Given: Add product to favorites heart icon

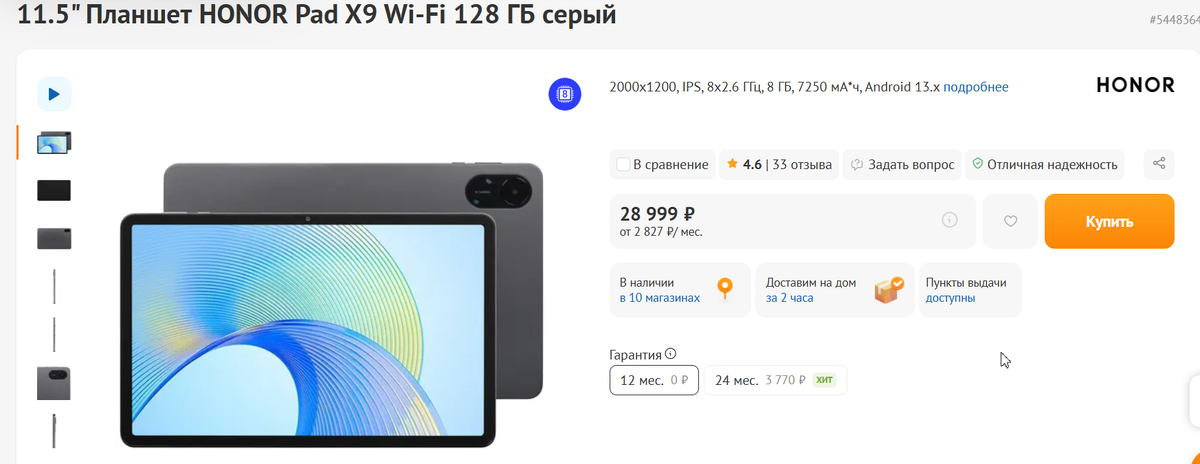Looking at the screenshot, I should pos(1010,221).
